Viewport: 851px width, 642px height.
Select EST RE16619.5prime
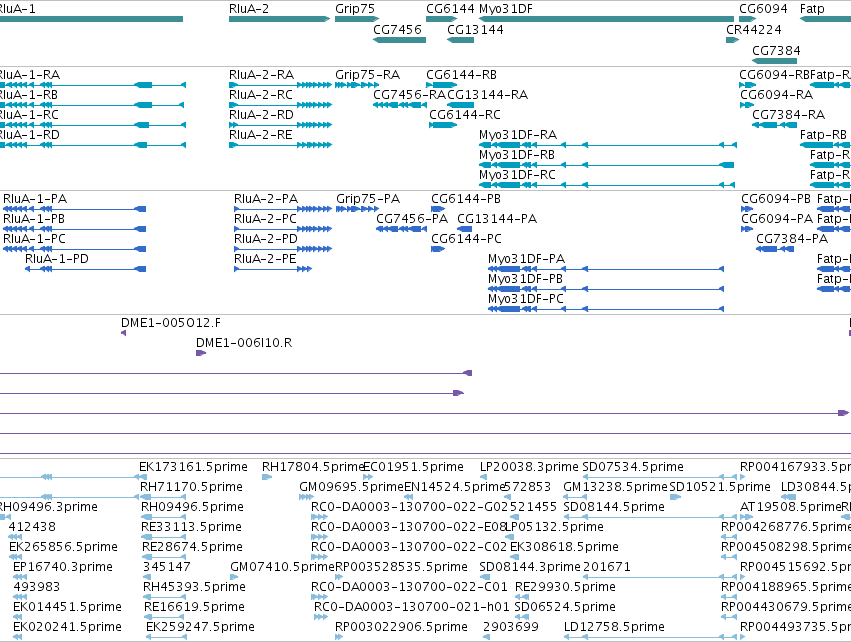point(194,607)
